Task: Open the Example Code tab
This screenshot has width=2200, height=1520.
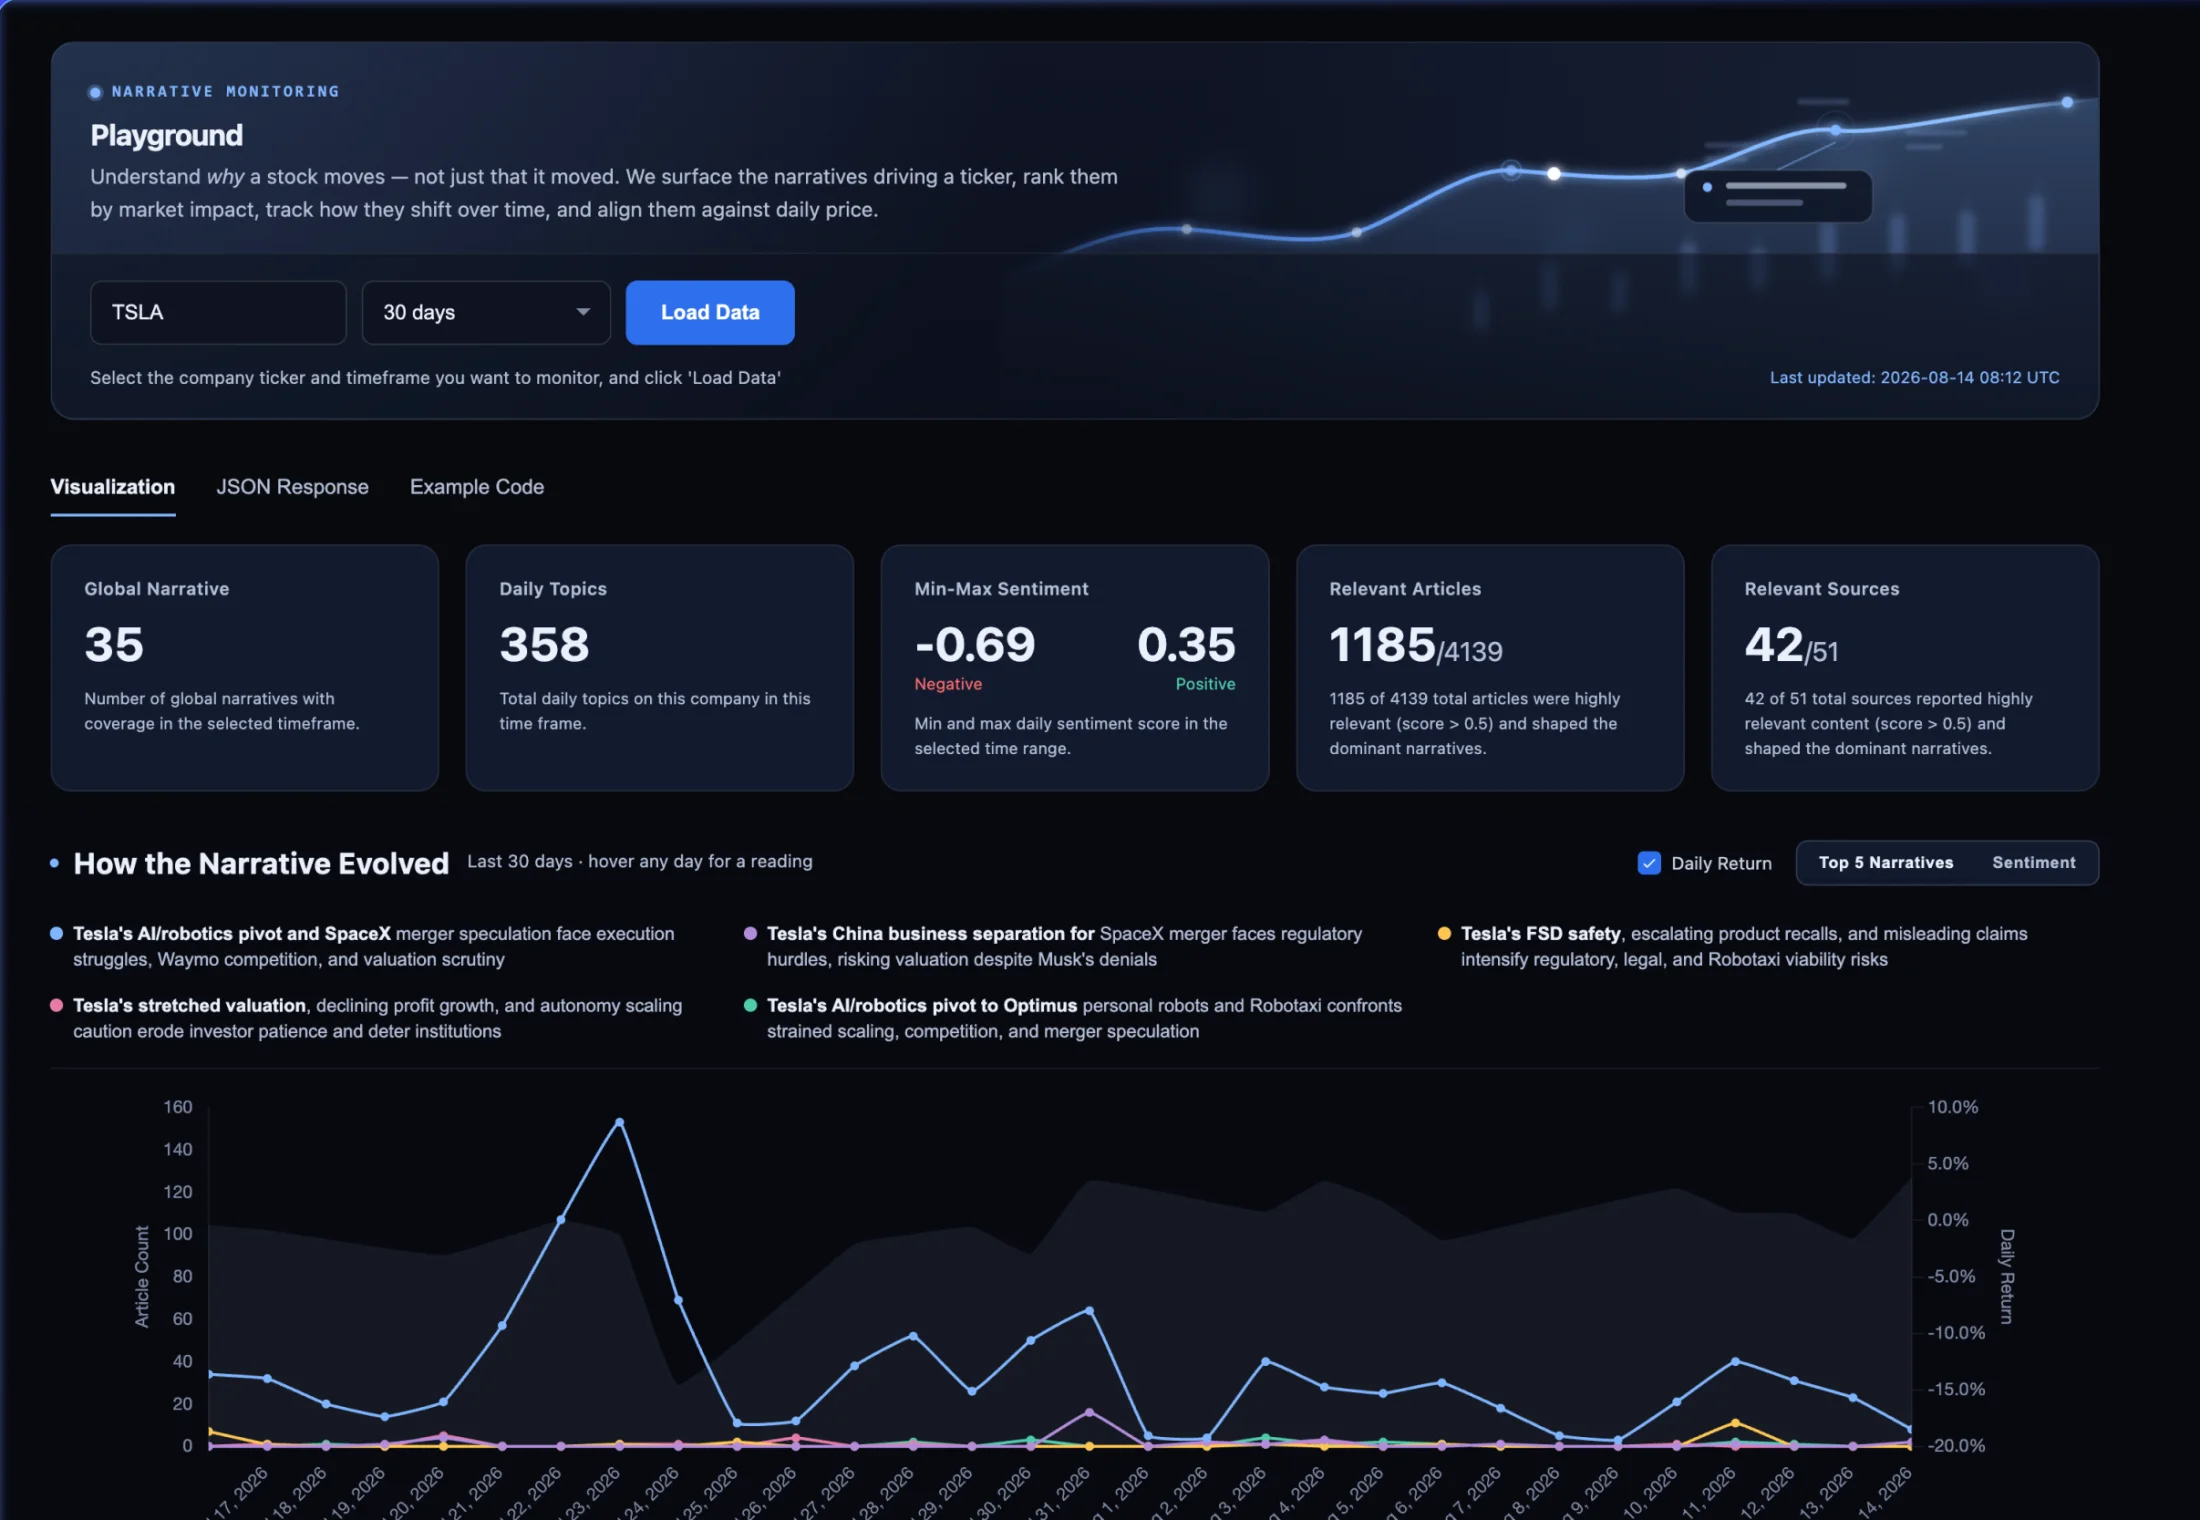Action: [477, 487]
